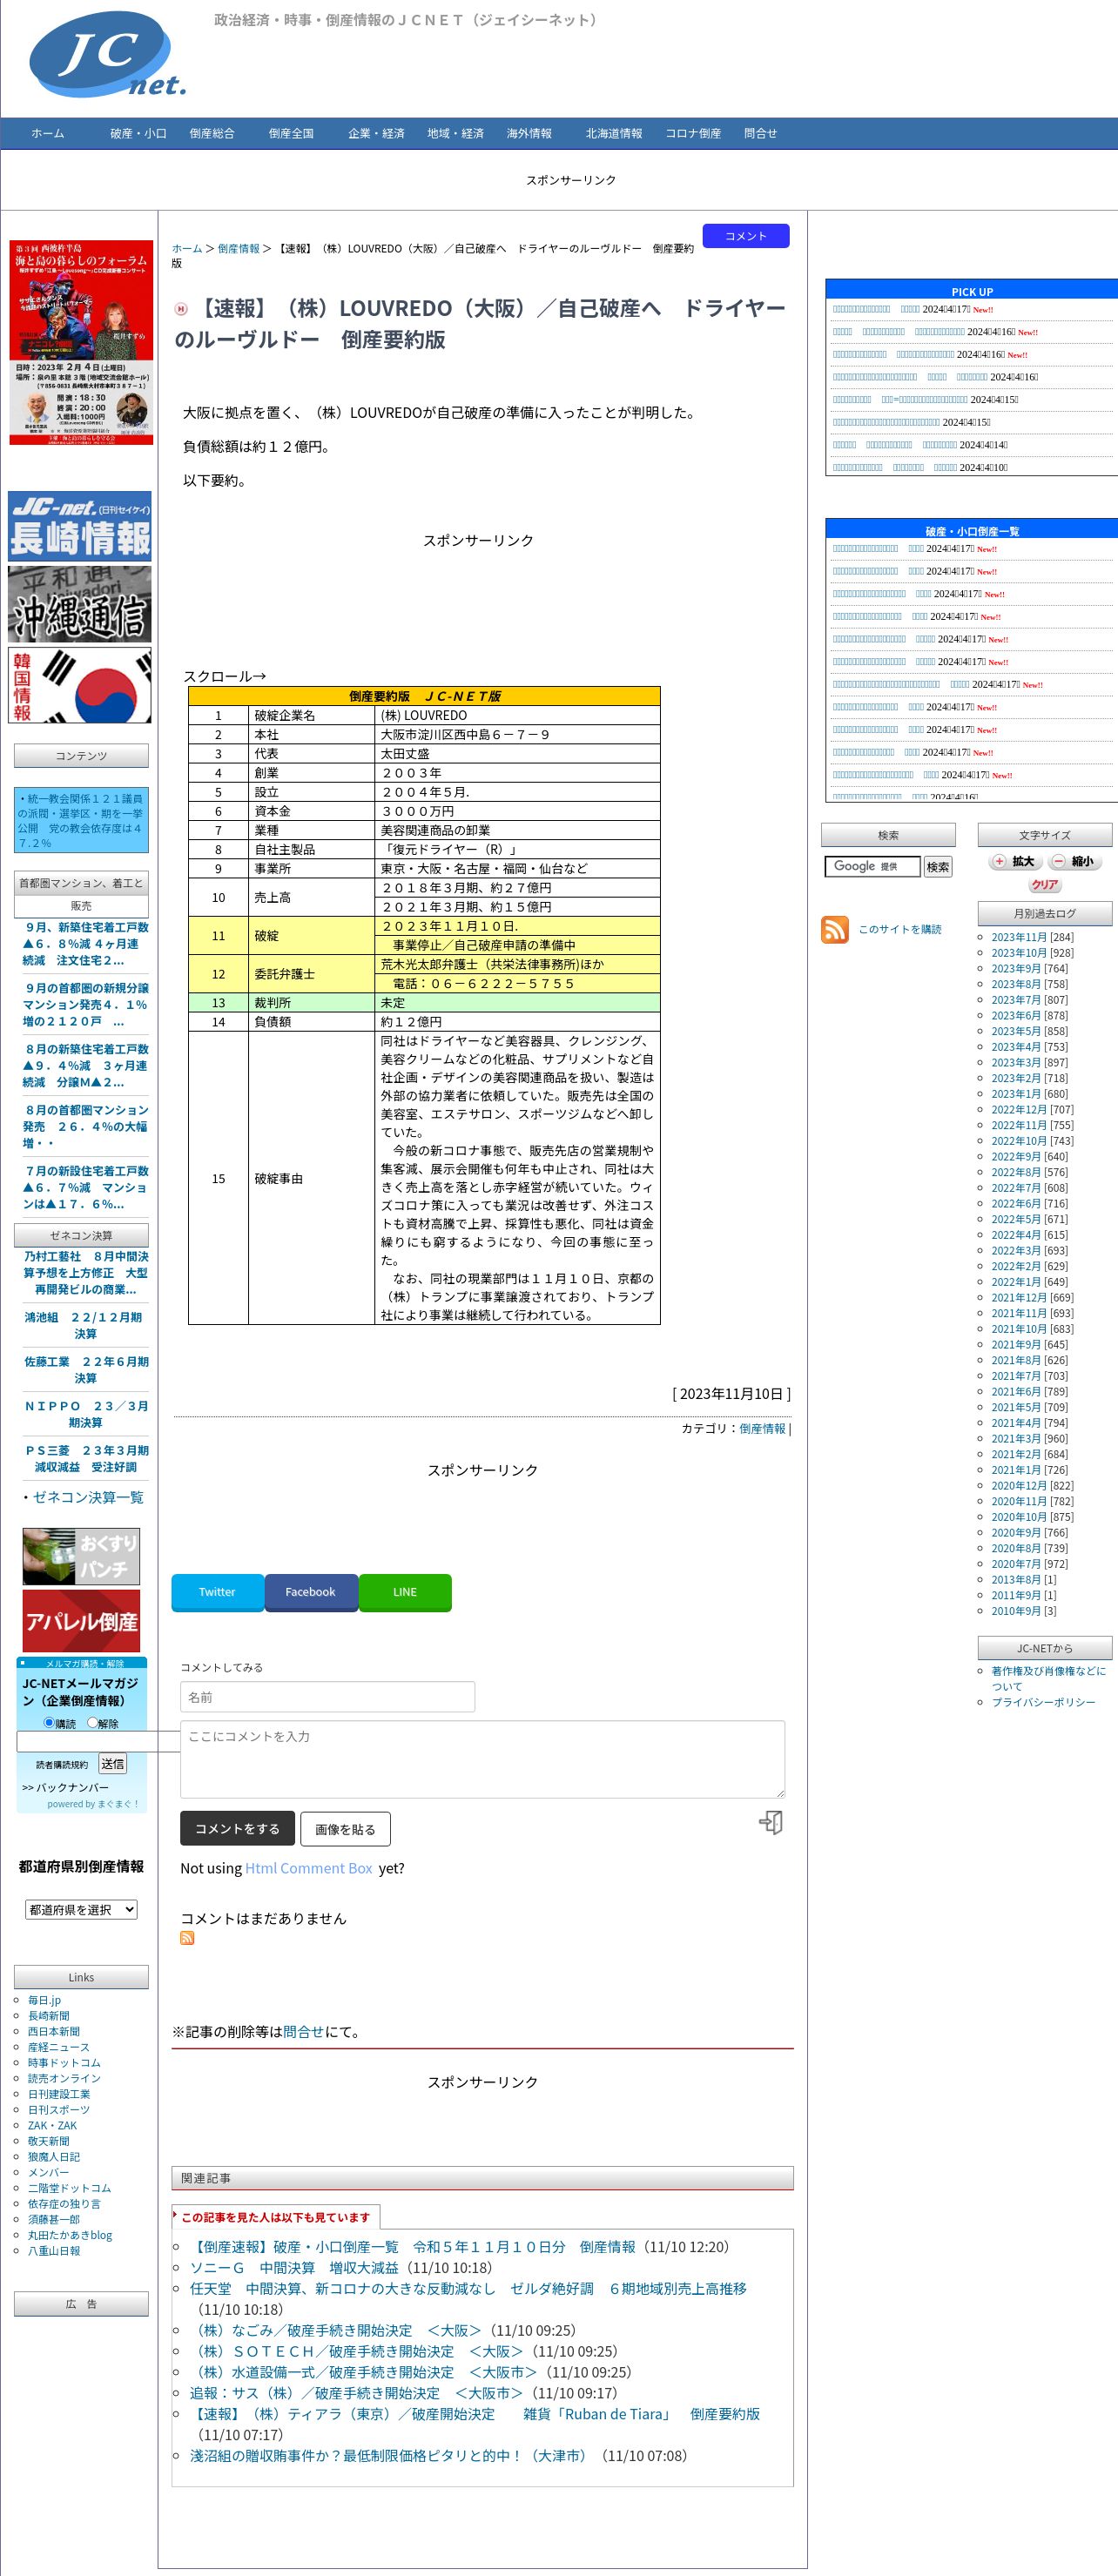Open the バックナンバー link
The height and width of the screenshot is (2576, 1118).
coord(65,1787)
